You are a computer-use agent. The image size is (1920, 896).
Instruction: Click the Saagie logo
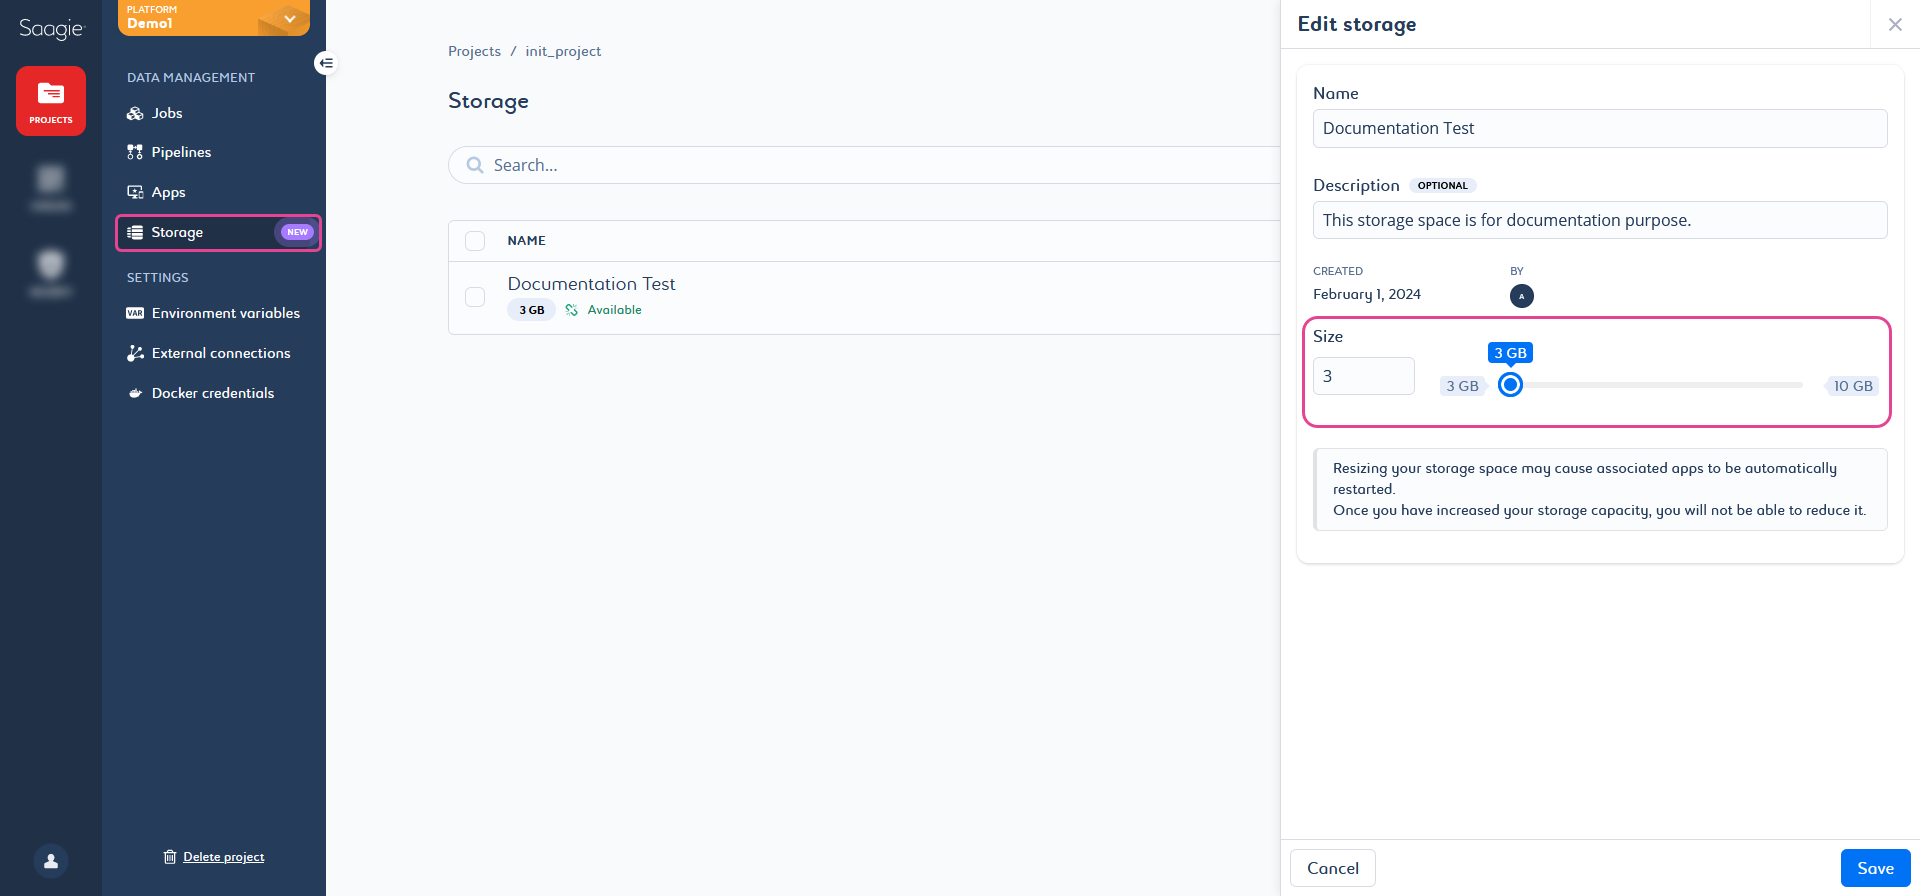pos(51,29)
